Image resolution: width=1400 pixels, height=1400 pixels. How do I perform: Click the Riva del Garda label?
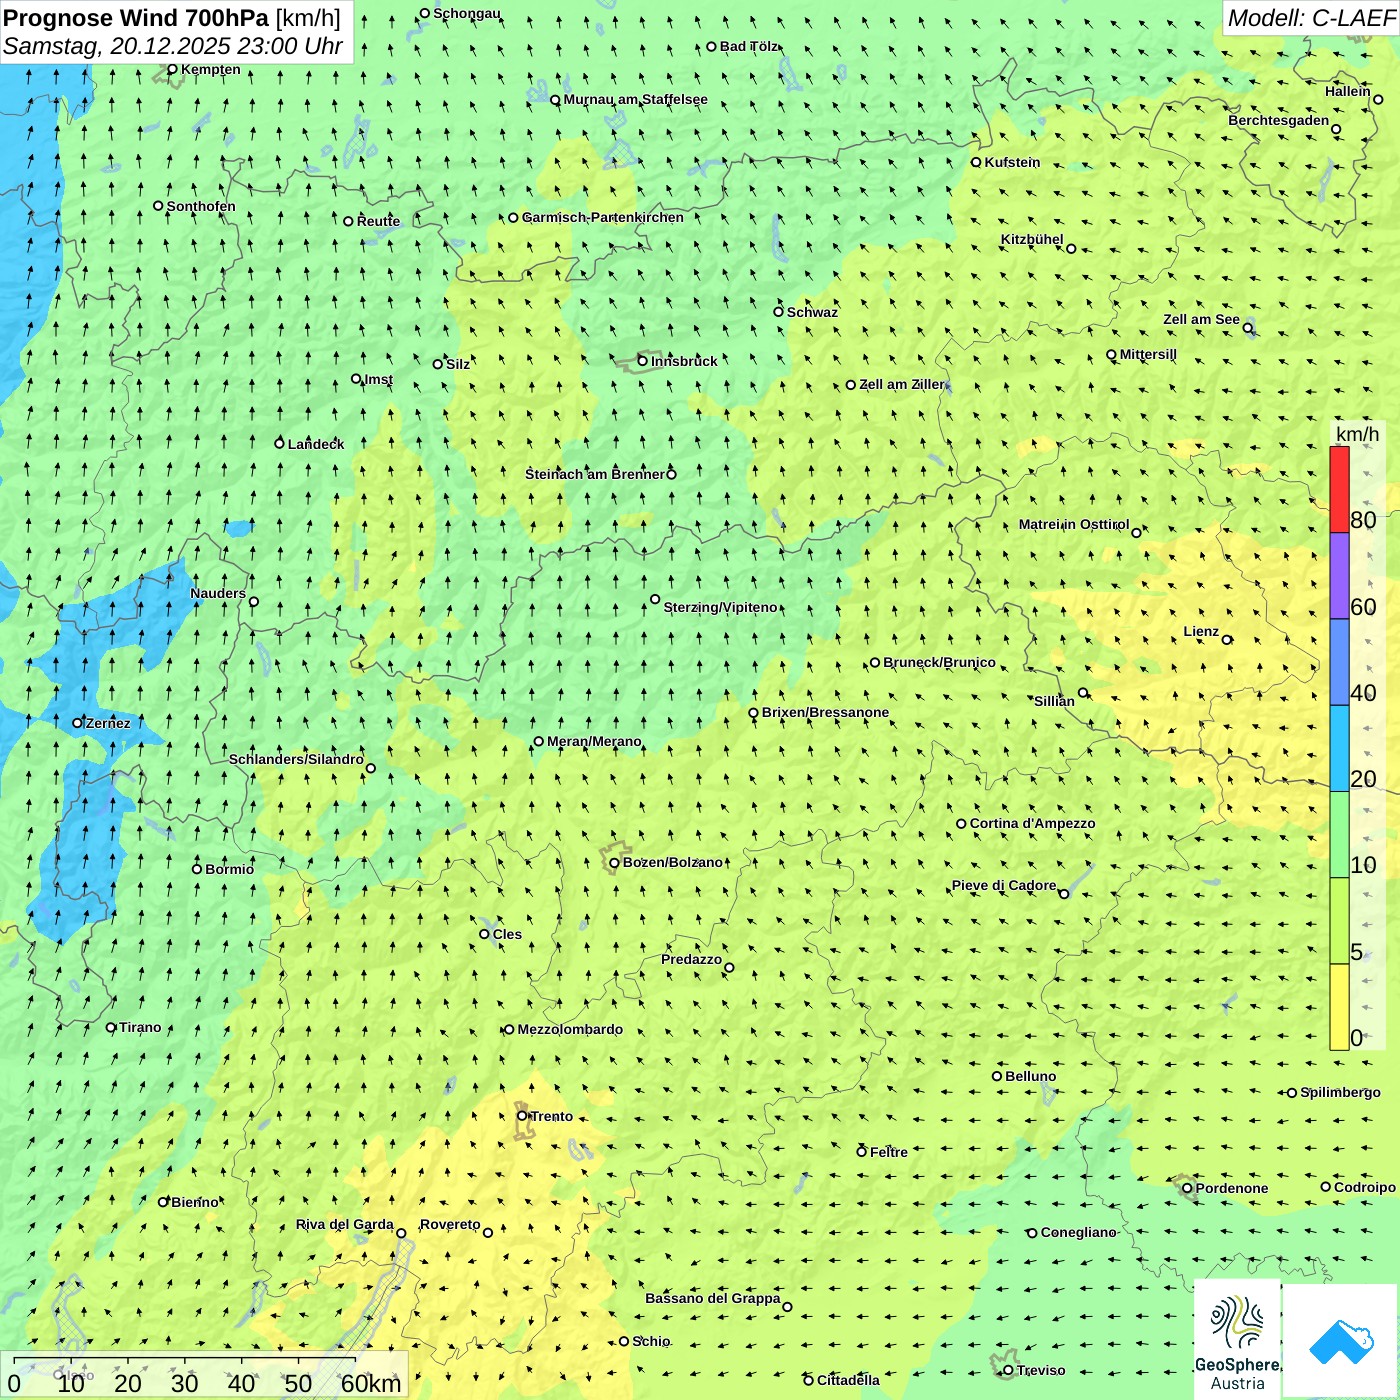(344, 1224)
